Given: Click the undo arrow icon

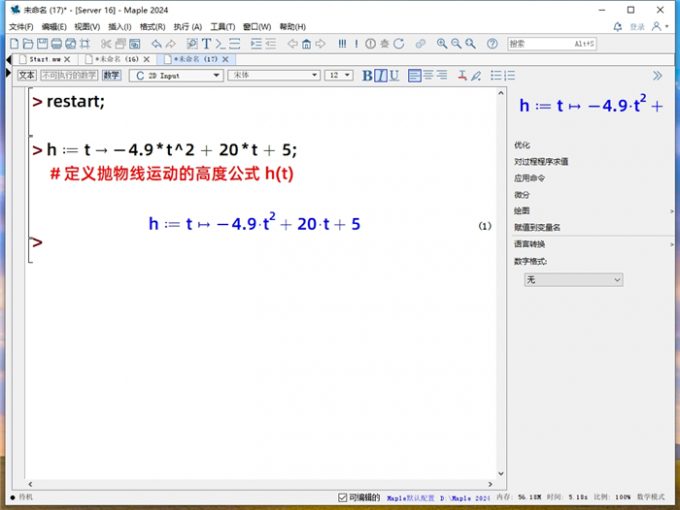Looking at the screenshot, I should pos(156,44).
